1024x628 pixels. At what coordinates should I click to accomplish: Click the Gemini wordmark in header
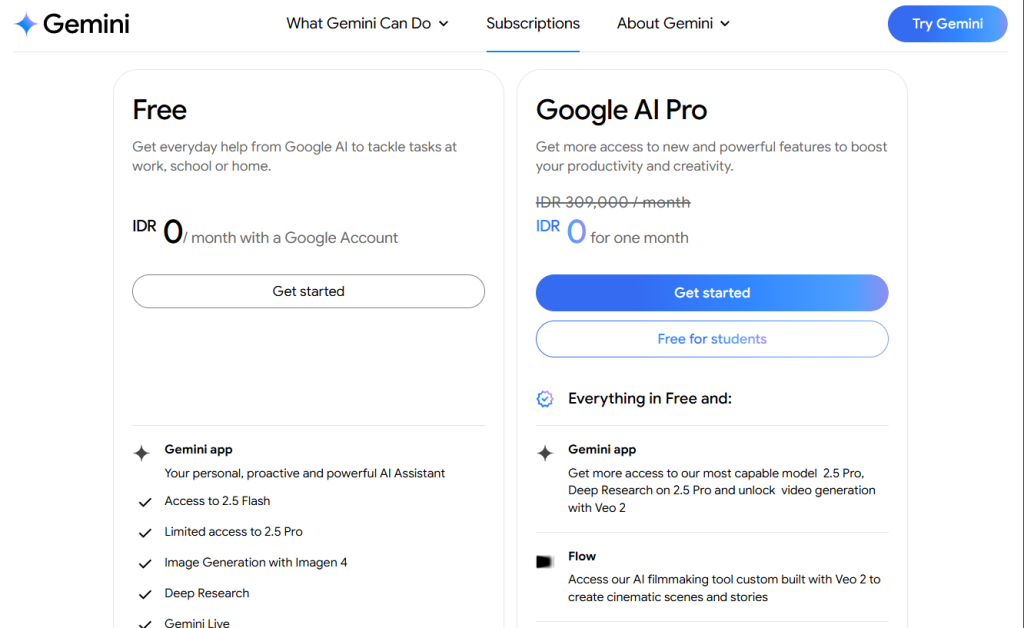86,24
